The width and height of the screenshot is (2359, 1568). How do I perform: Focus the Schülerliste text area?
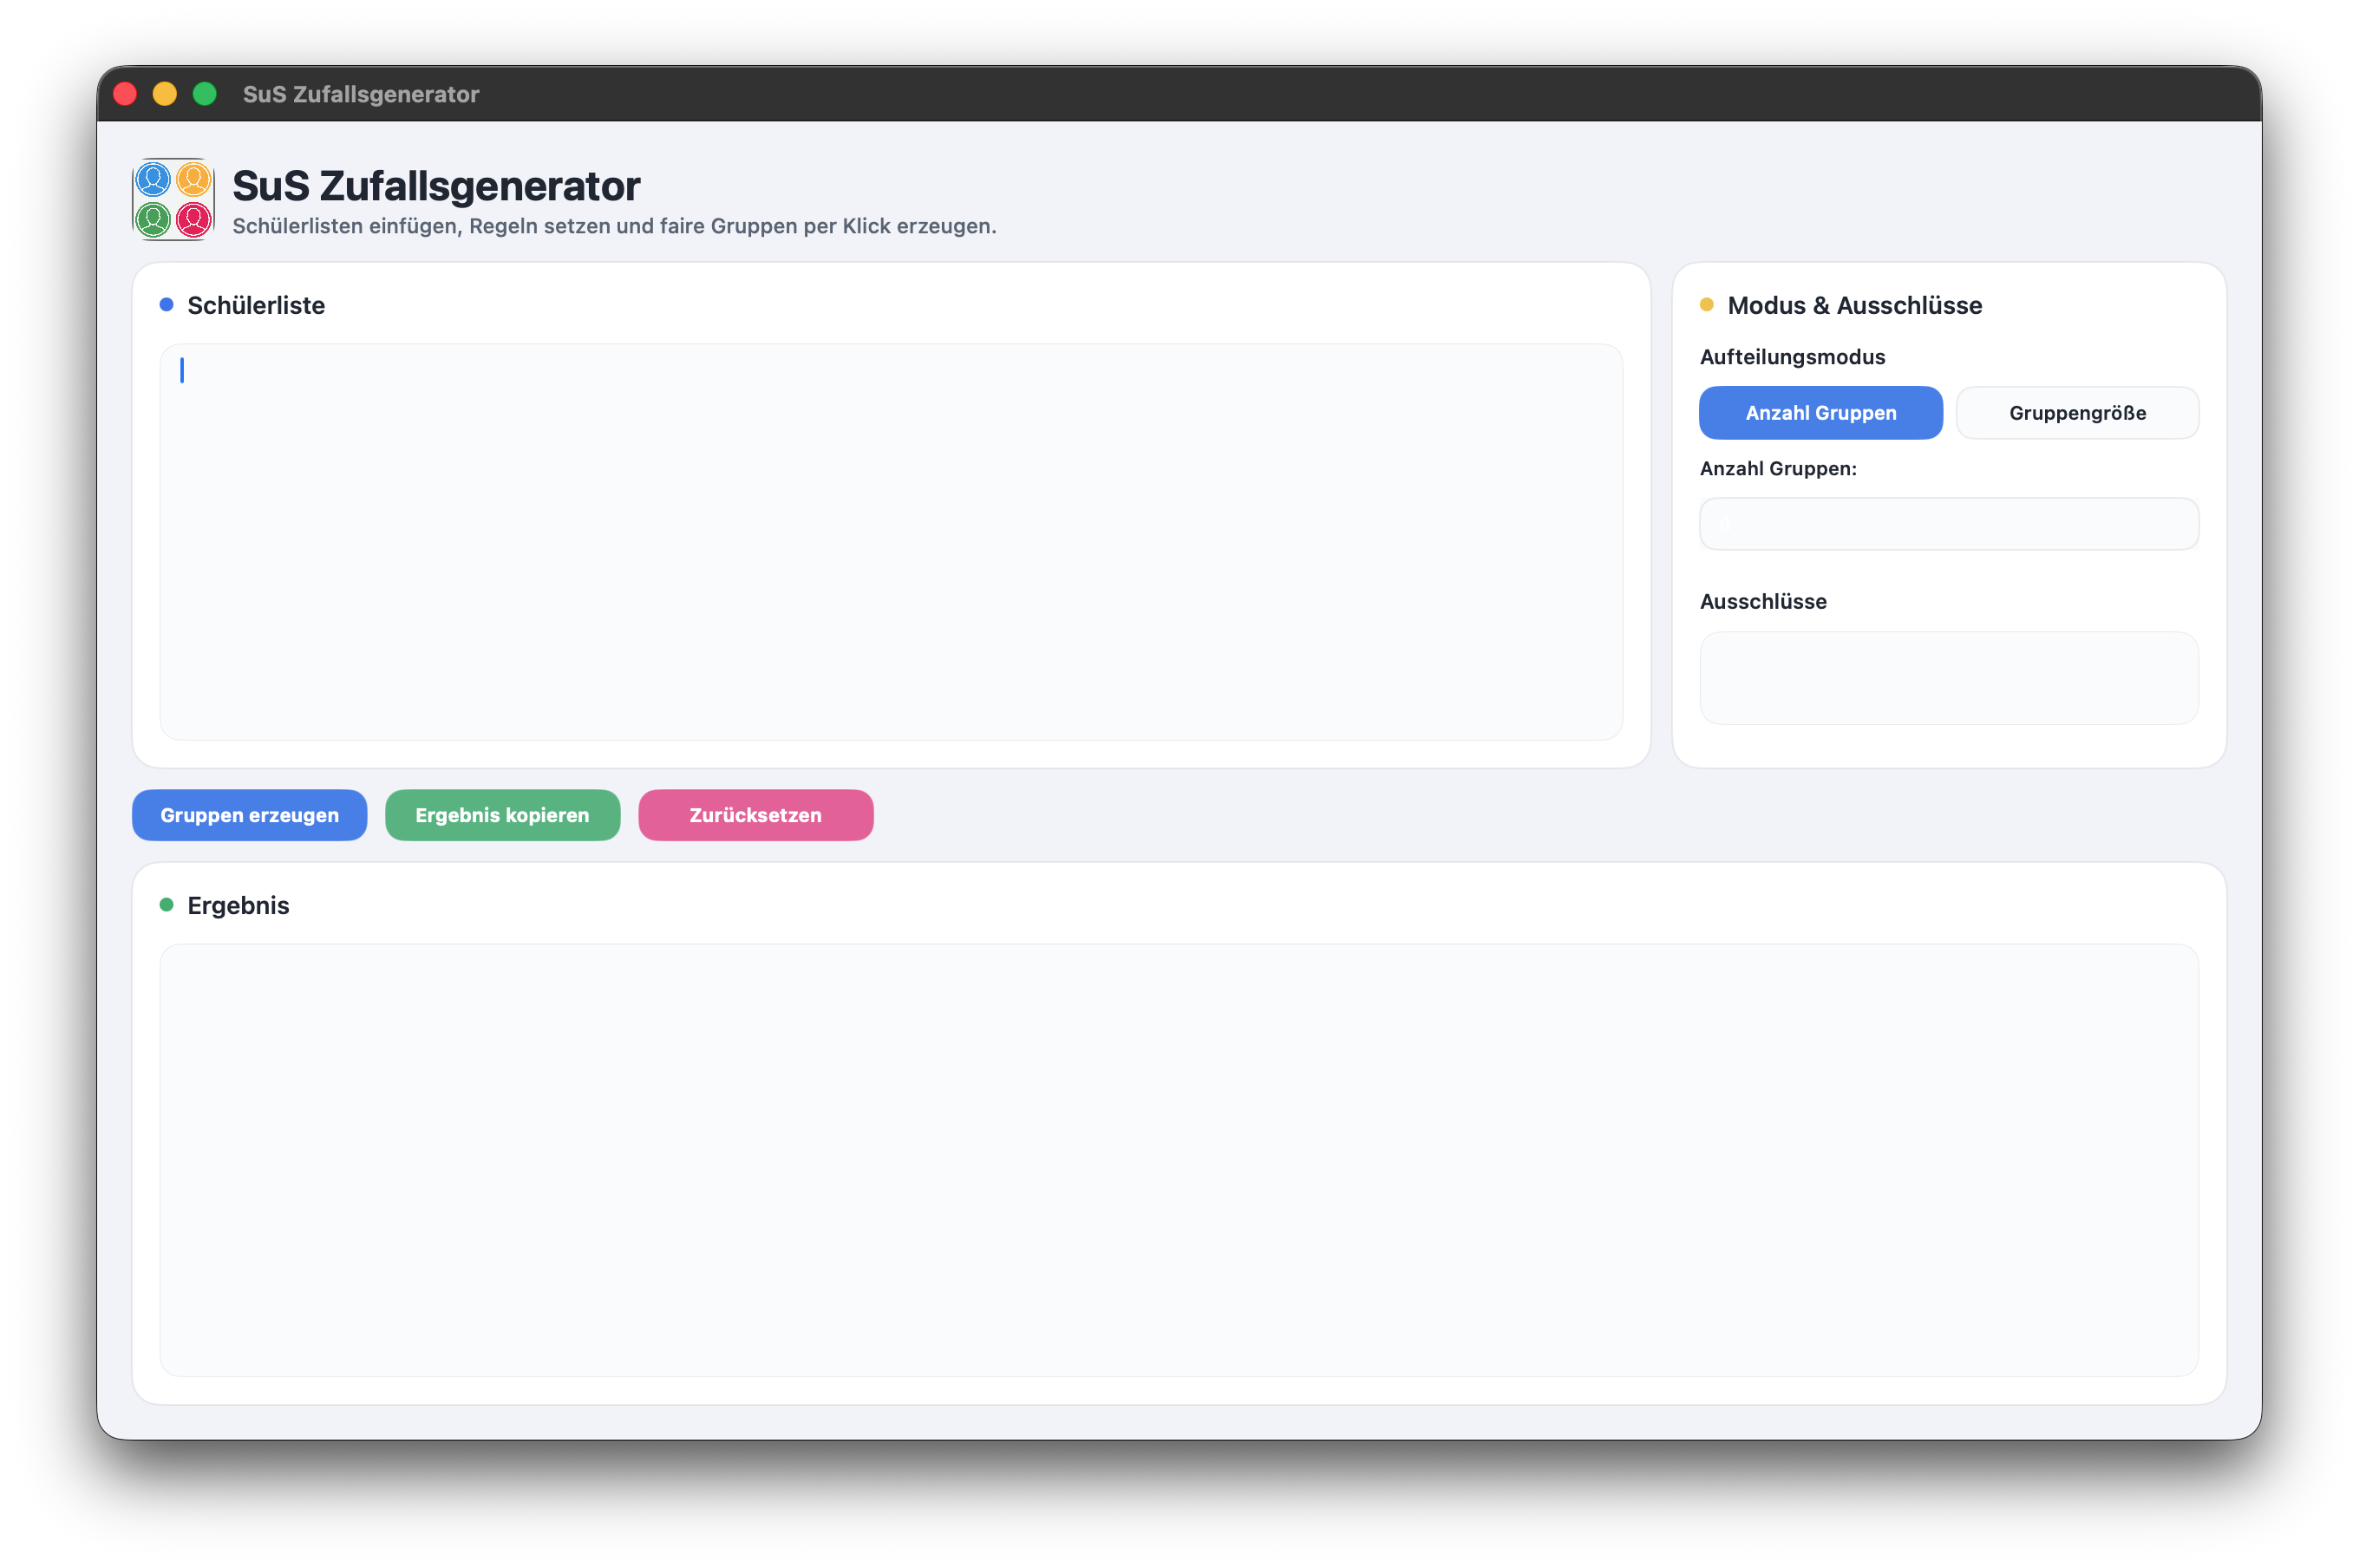pyautogui.click(x=890, y=542)
